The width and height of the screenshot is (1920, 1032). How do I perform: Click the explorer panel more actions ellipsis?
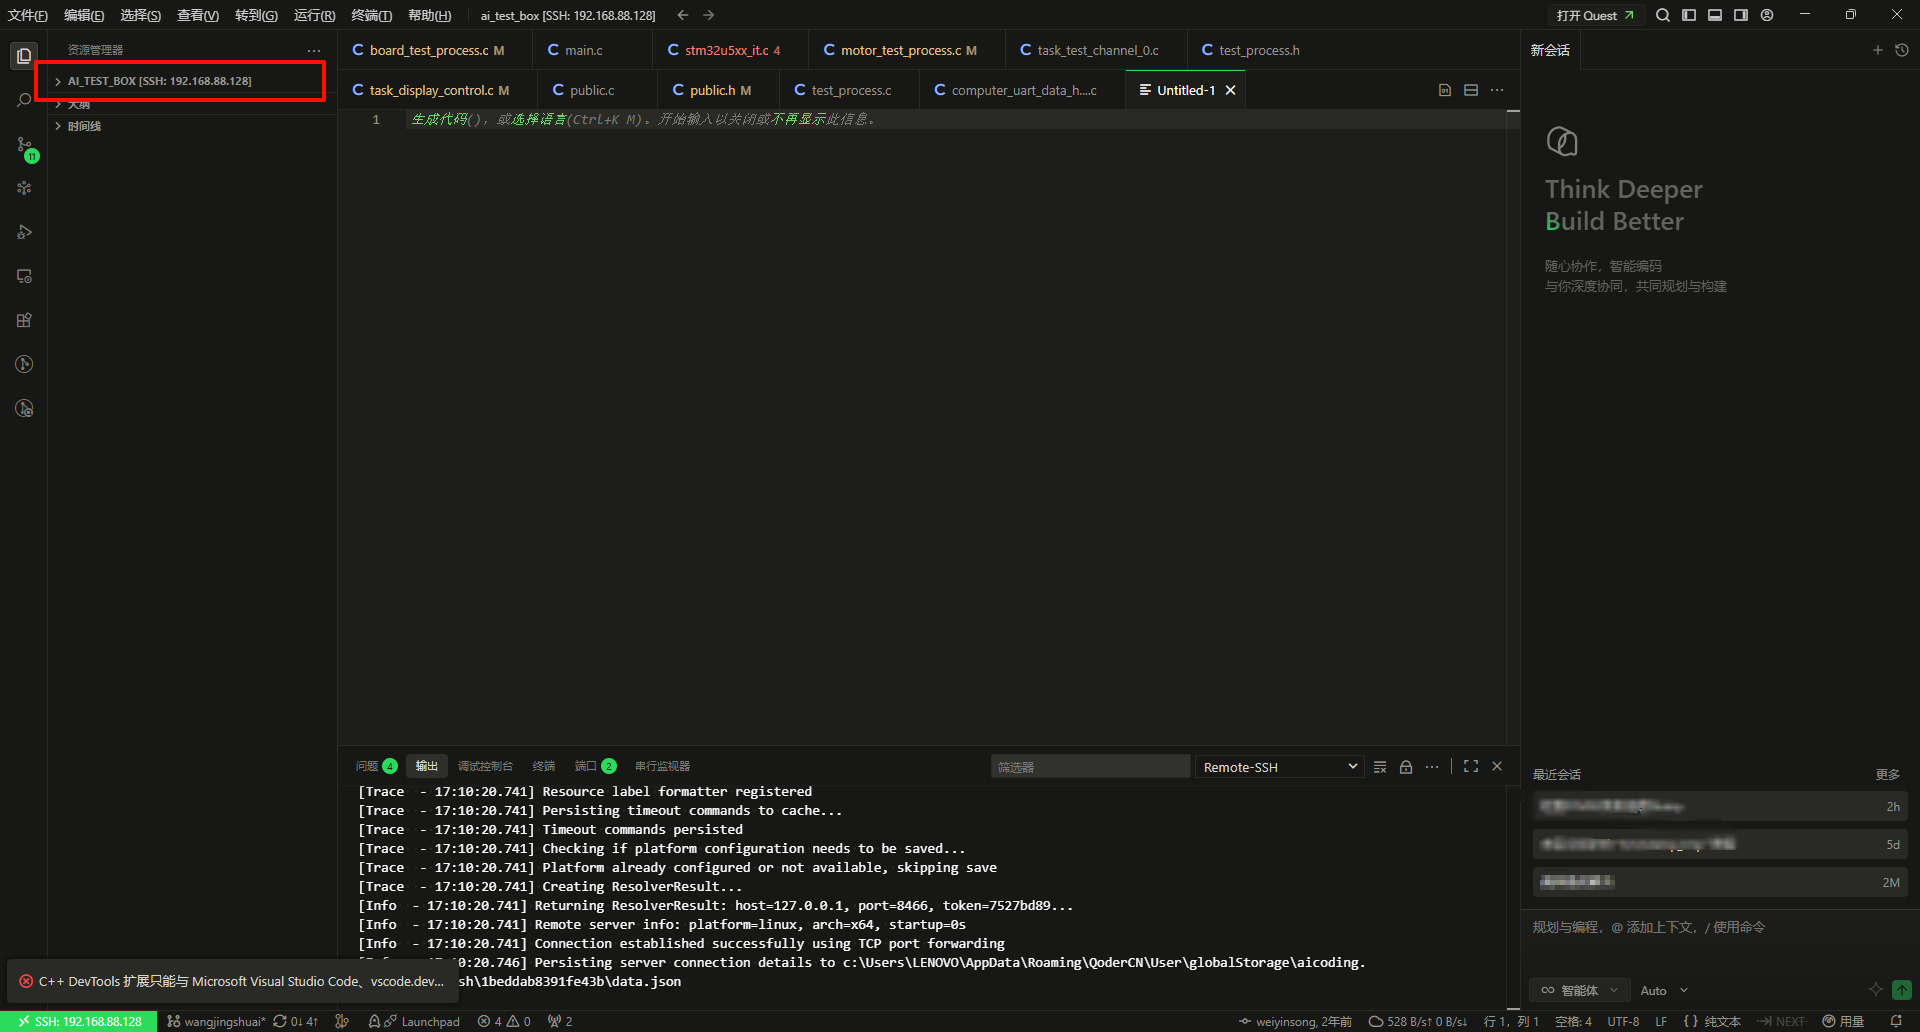tap(314, 50)
